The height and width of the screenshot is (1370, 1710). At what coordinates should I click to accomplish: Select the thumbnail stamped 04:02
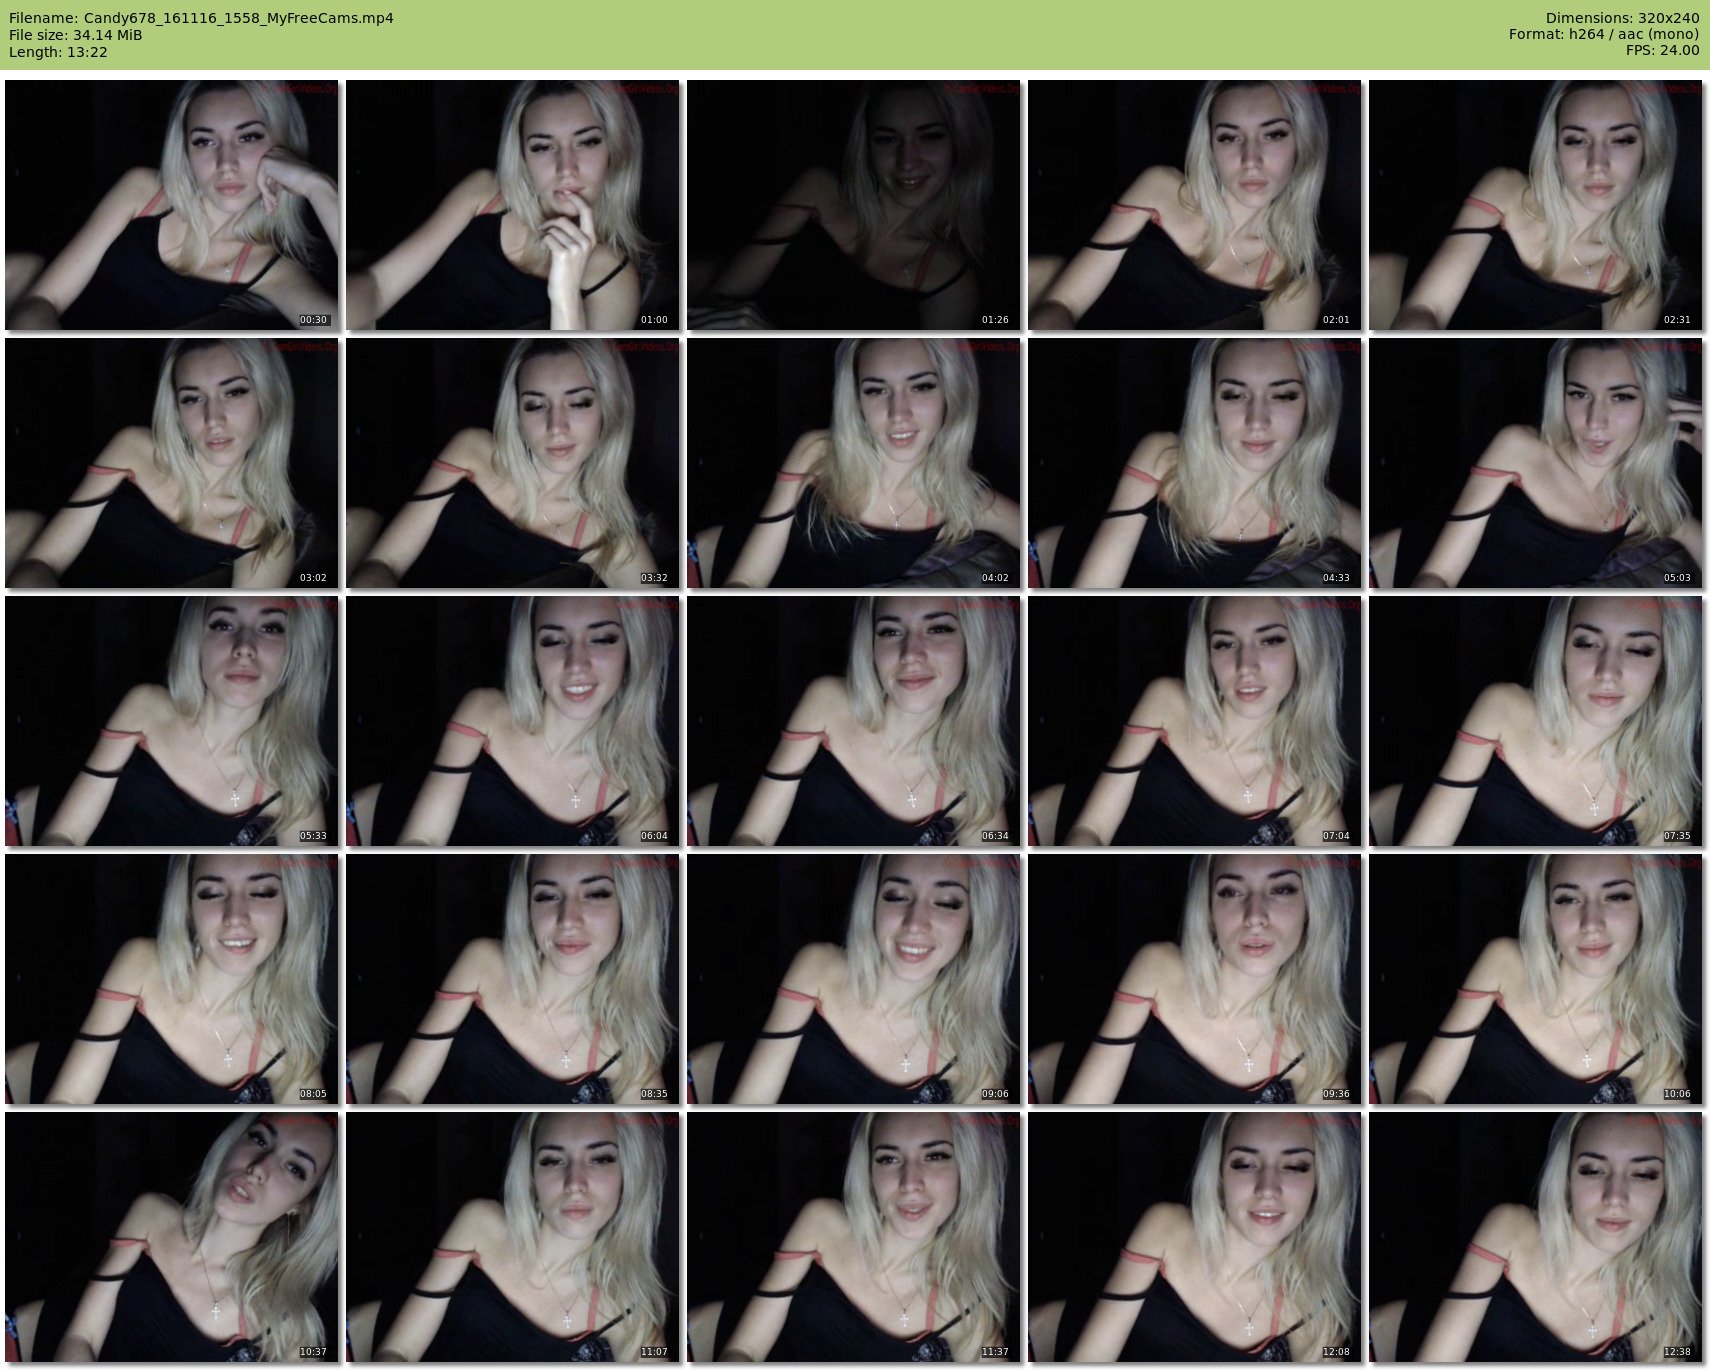pyautogui.click(x=854, y=463)
